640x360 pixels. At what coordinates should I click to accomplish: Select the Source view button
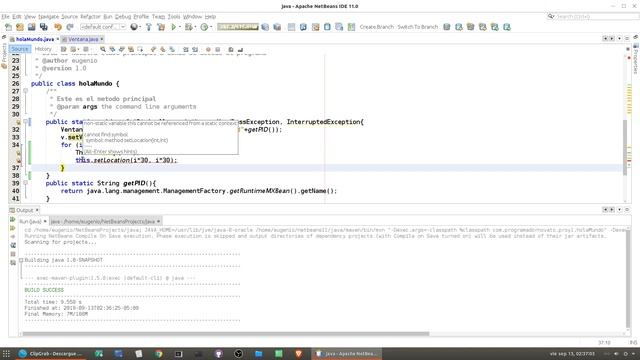20,49
